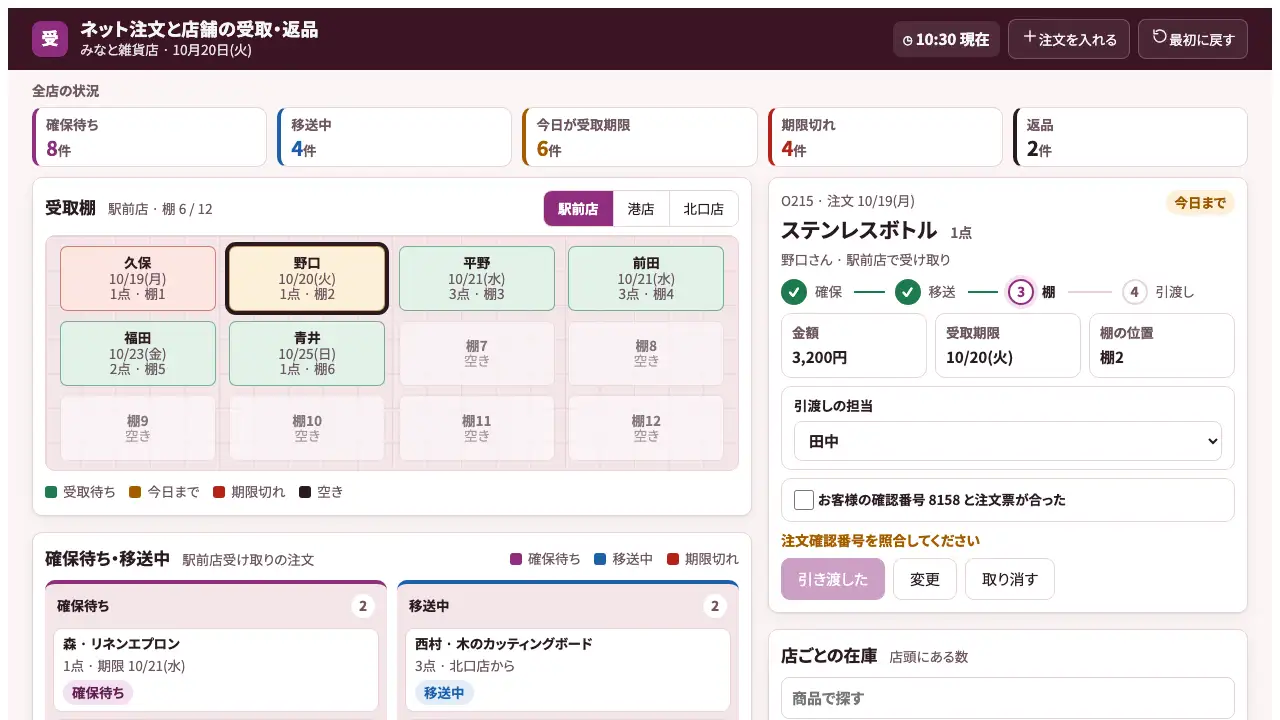
Task: Click the 取り消す button
Action: [x=1010, y=579]
